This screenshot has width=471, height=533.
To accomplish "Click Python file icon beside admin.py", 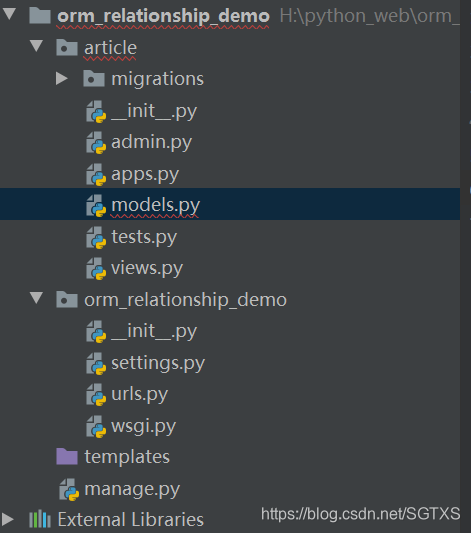I will [x=96, y=143].
